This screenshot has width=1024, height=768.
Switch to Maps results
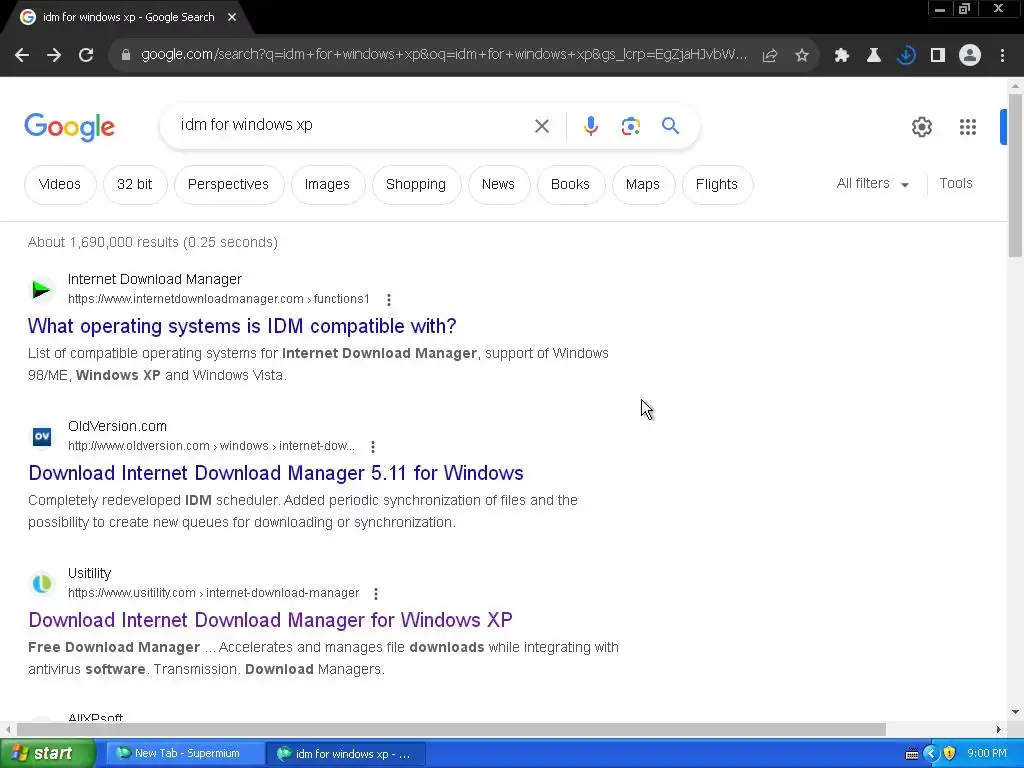point(643,185)
